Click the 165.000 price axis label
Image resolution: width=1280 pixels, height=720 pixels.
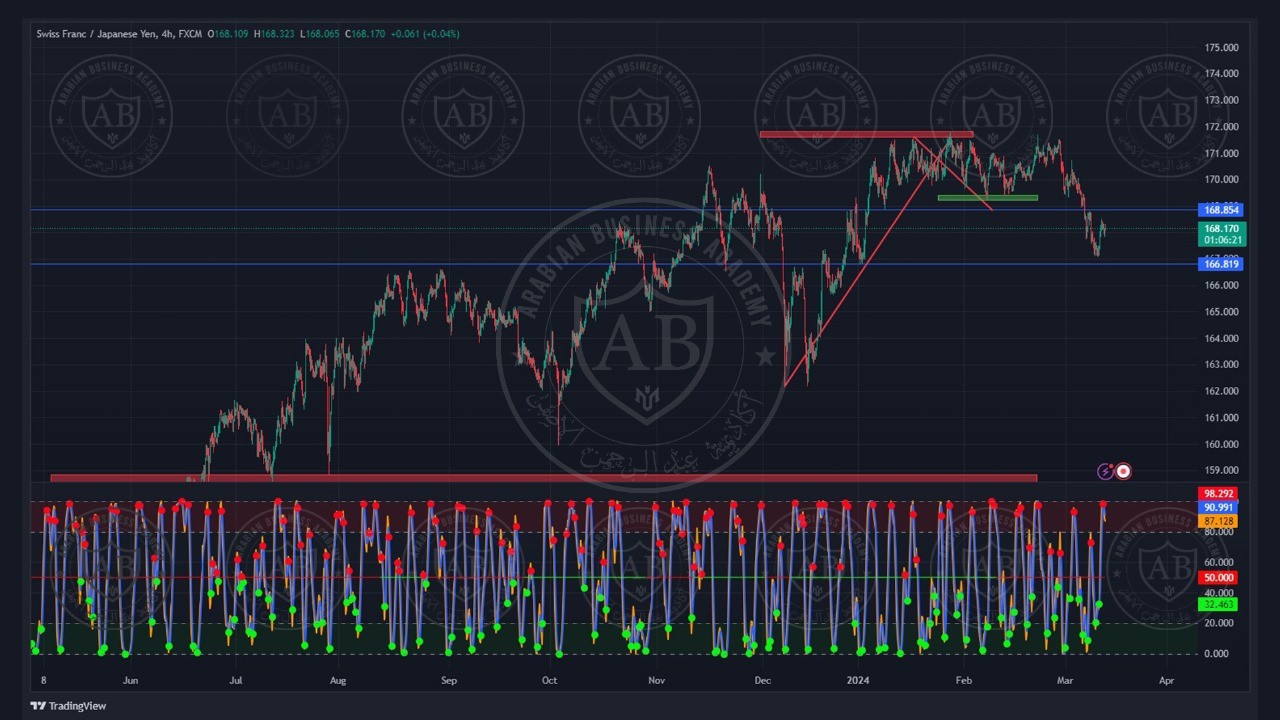(x=1221, y=312)
